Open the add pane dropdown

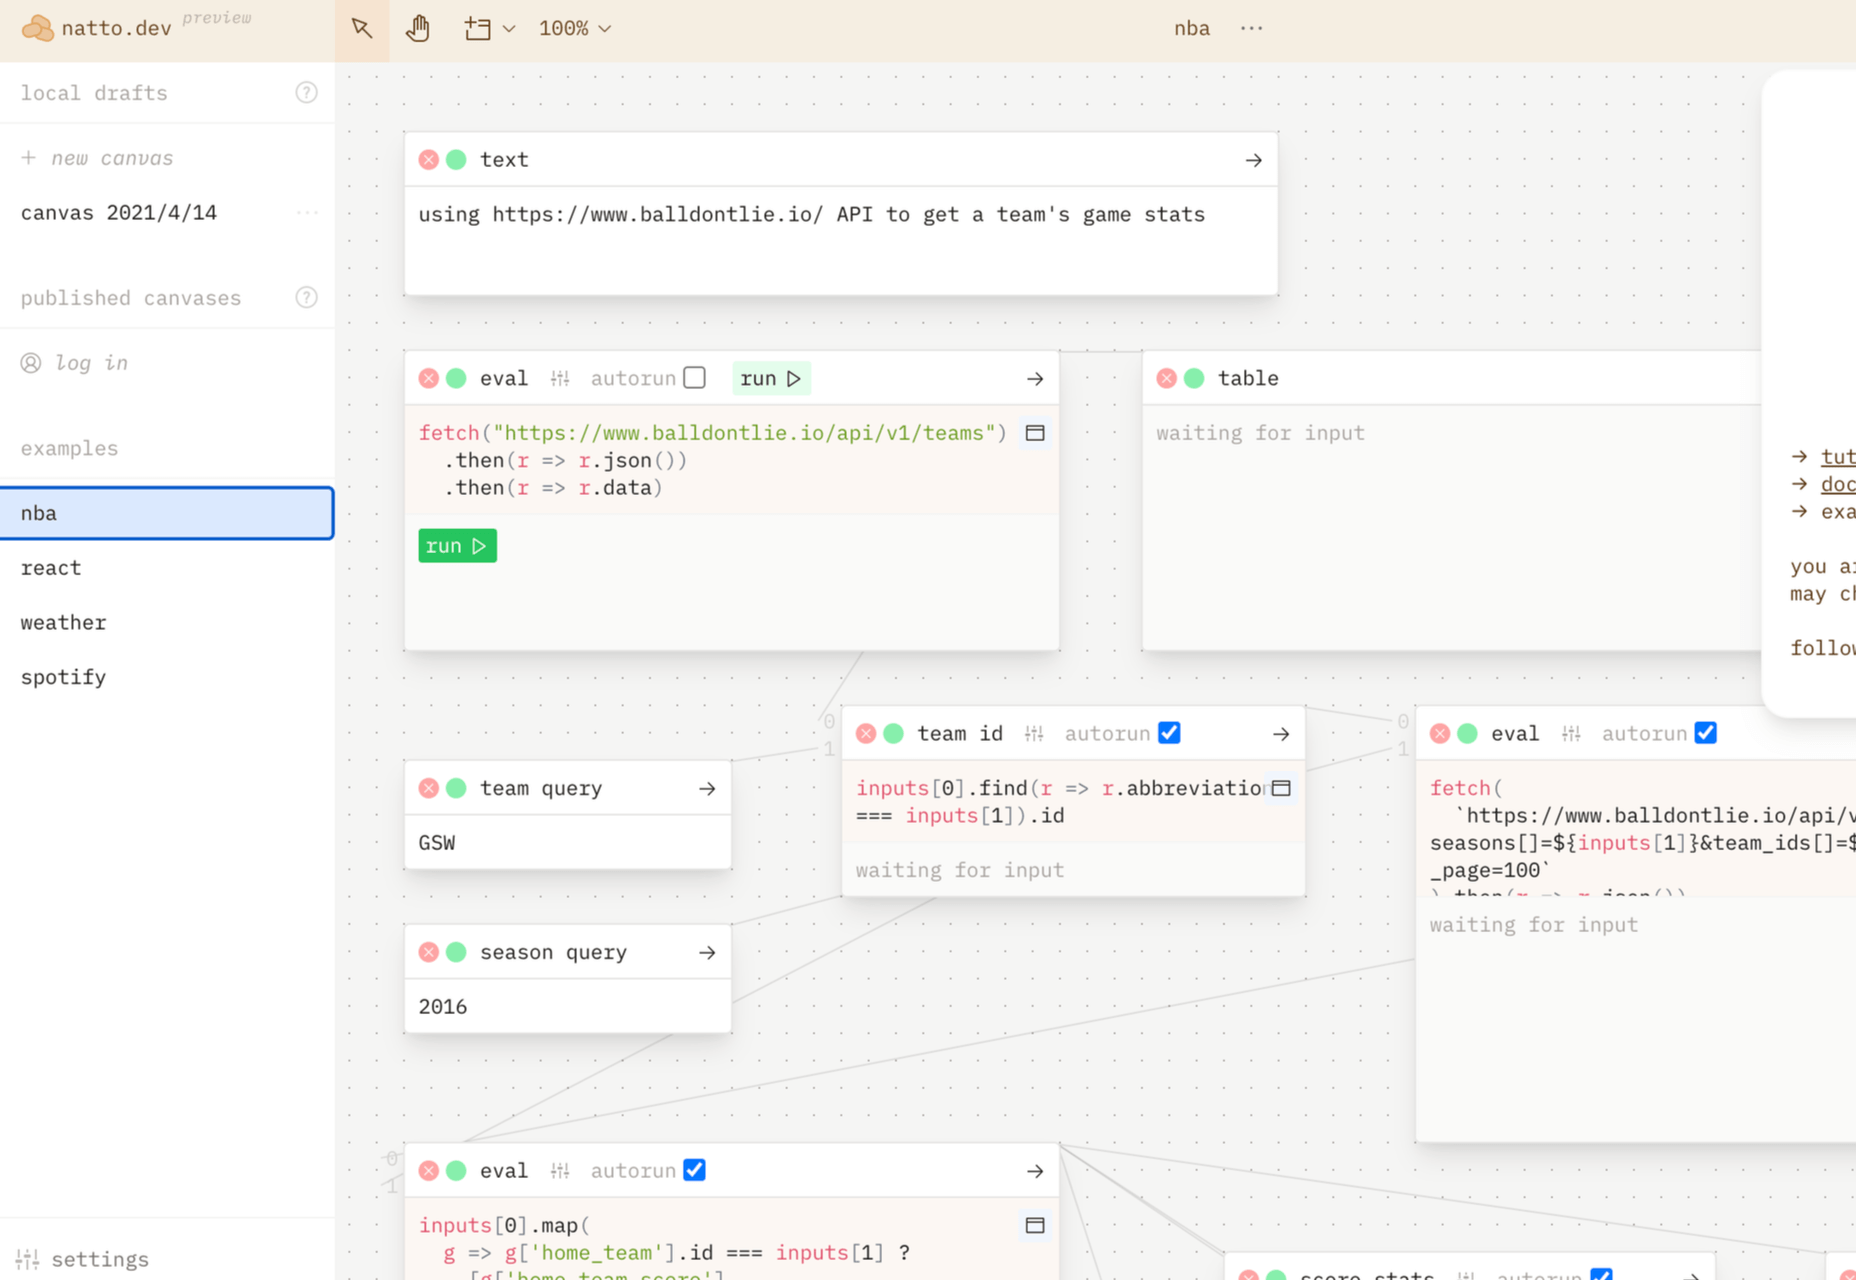click(489, 29)
